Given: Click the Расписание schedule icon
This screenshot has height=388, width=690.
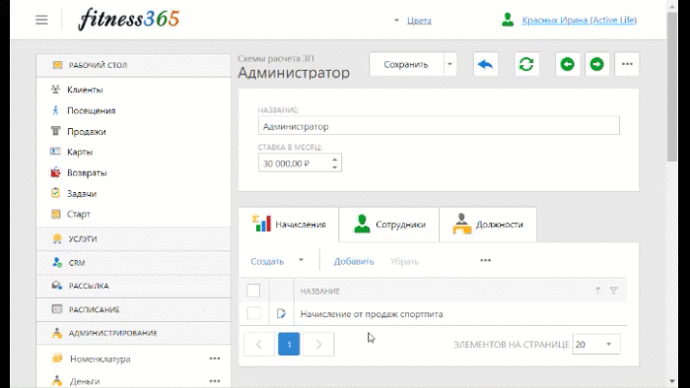Looking at the screenshot, I should [x=57, y=309].
